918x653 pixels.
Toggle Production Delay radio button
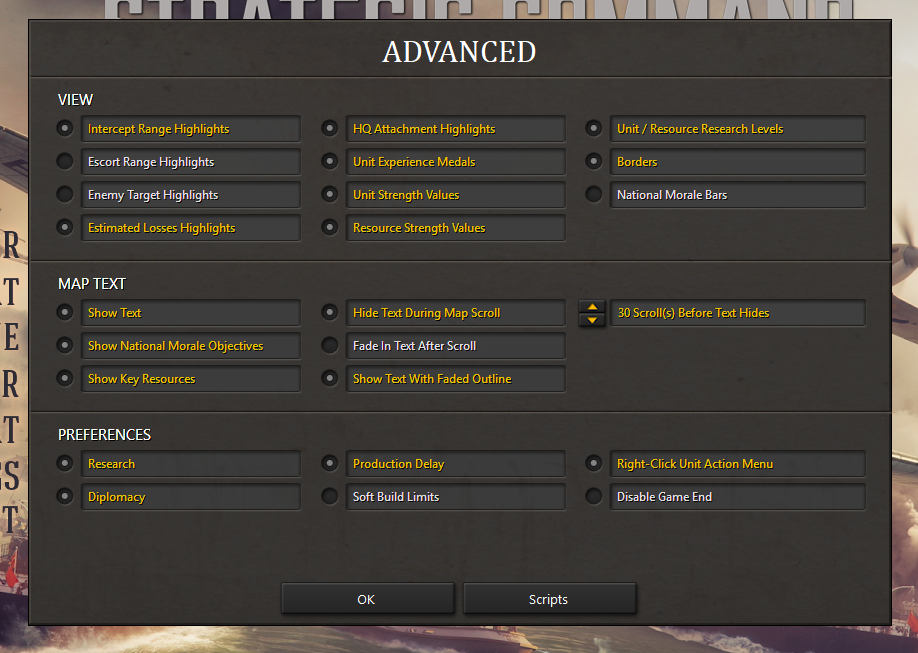(x=330, y=463)
